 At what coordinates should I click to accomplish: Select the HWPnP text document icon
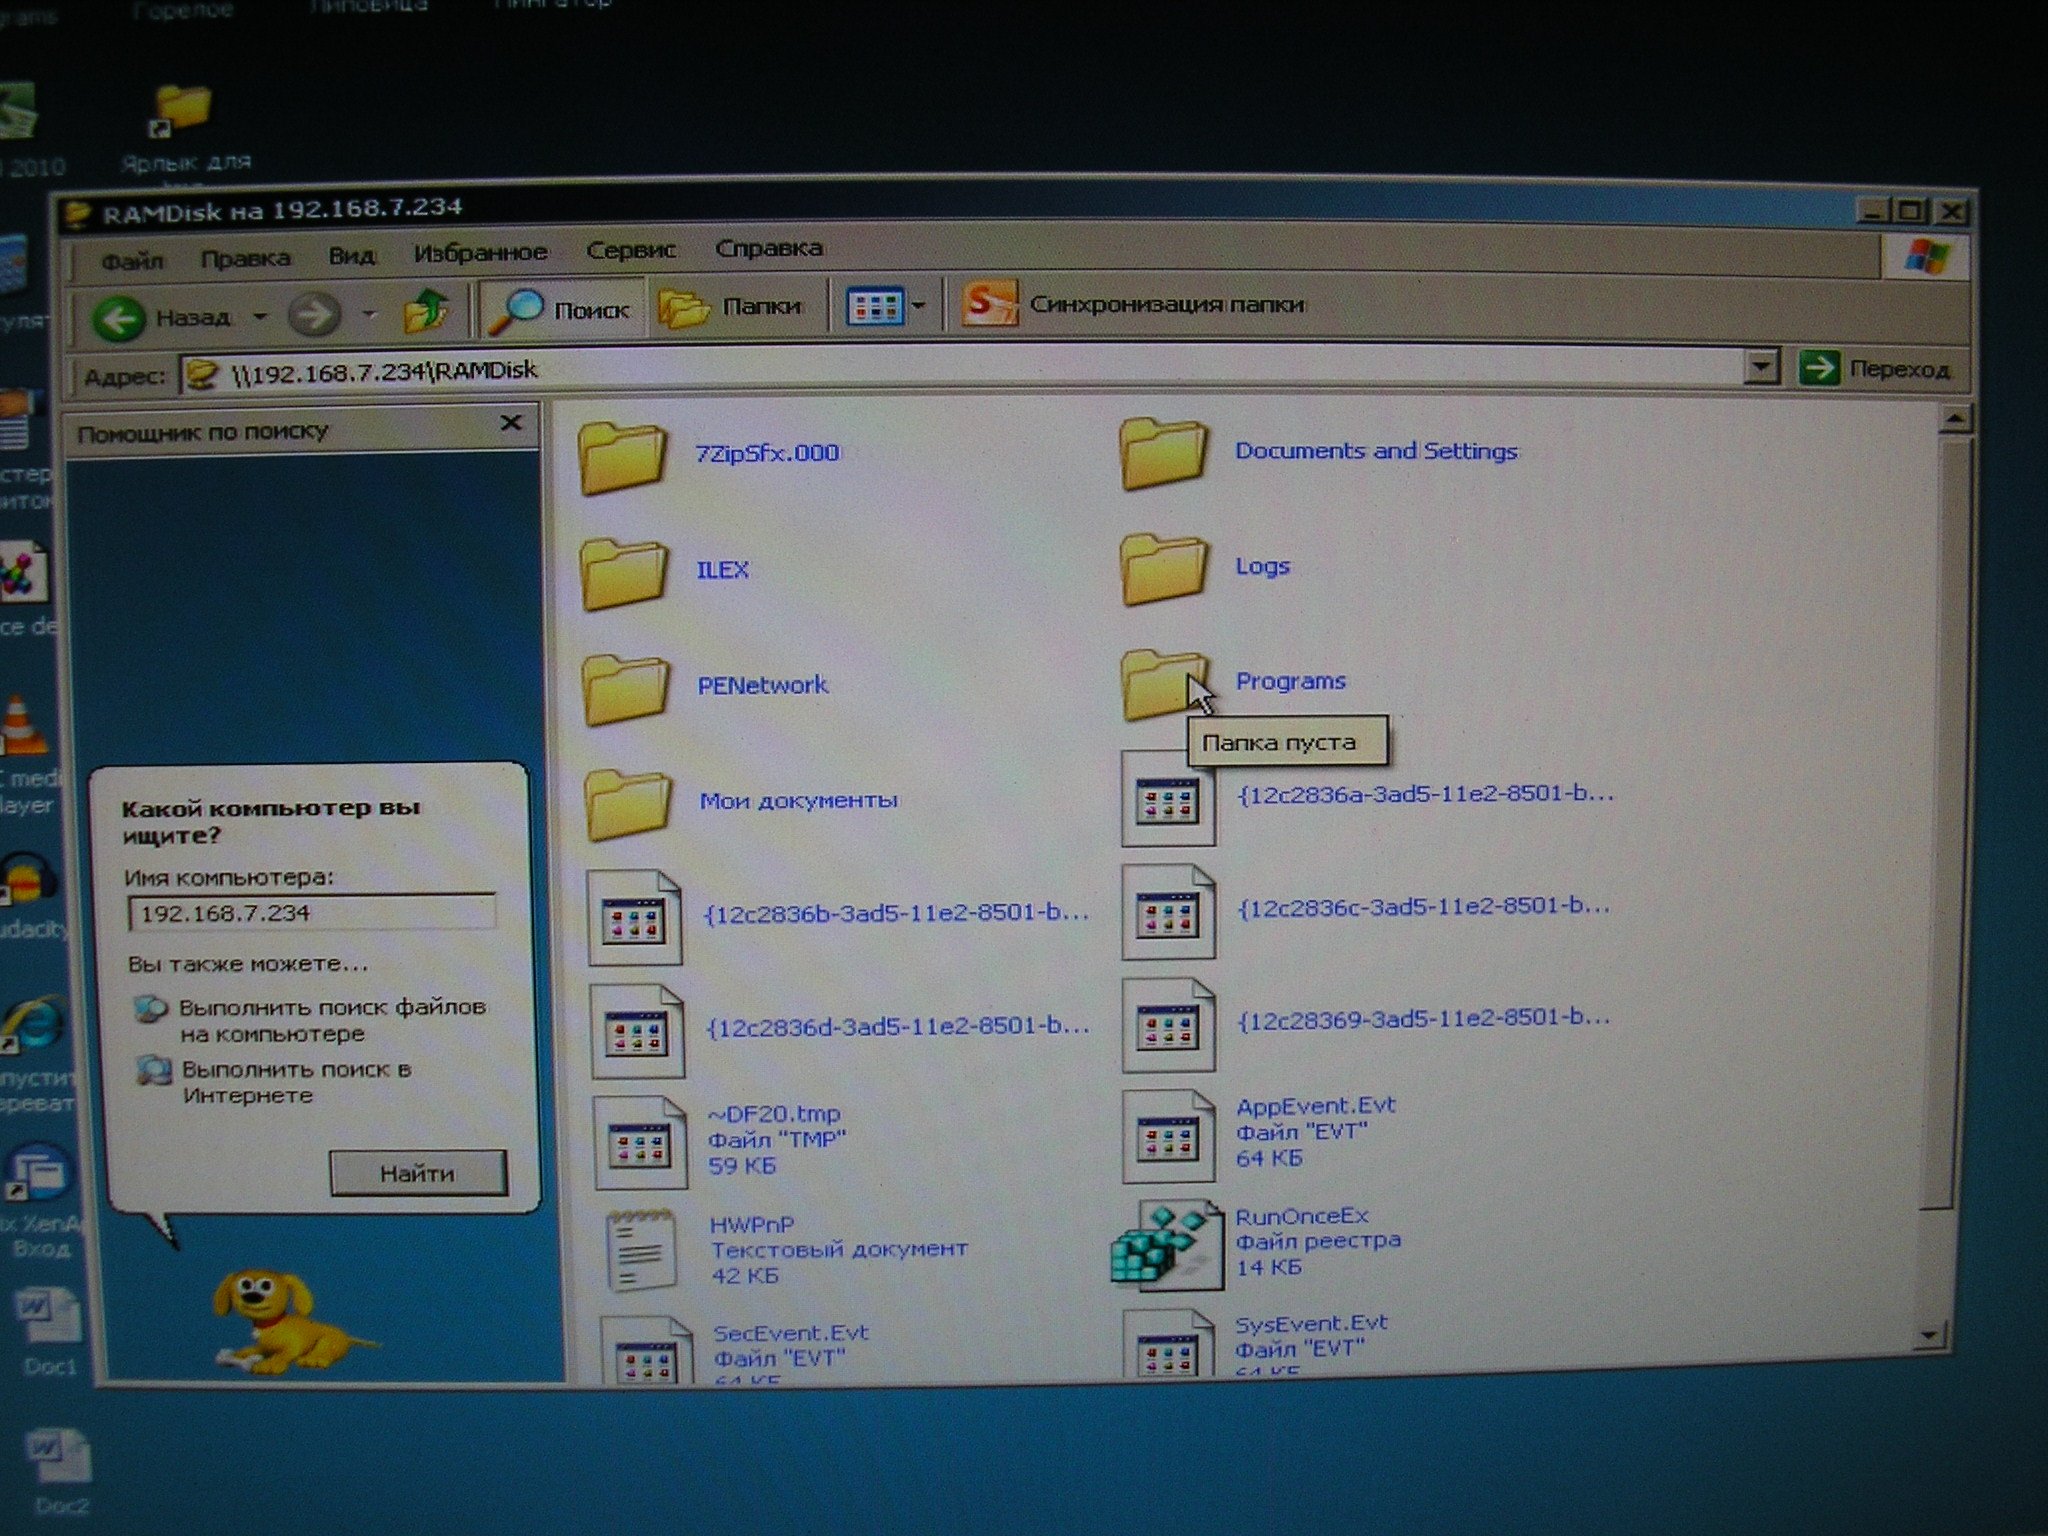(x=639, y=1250)
